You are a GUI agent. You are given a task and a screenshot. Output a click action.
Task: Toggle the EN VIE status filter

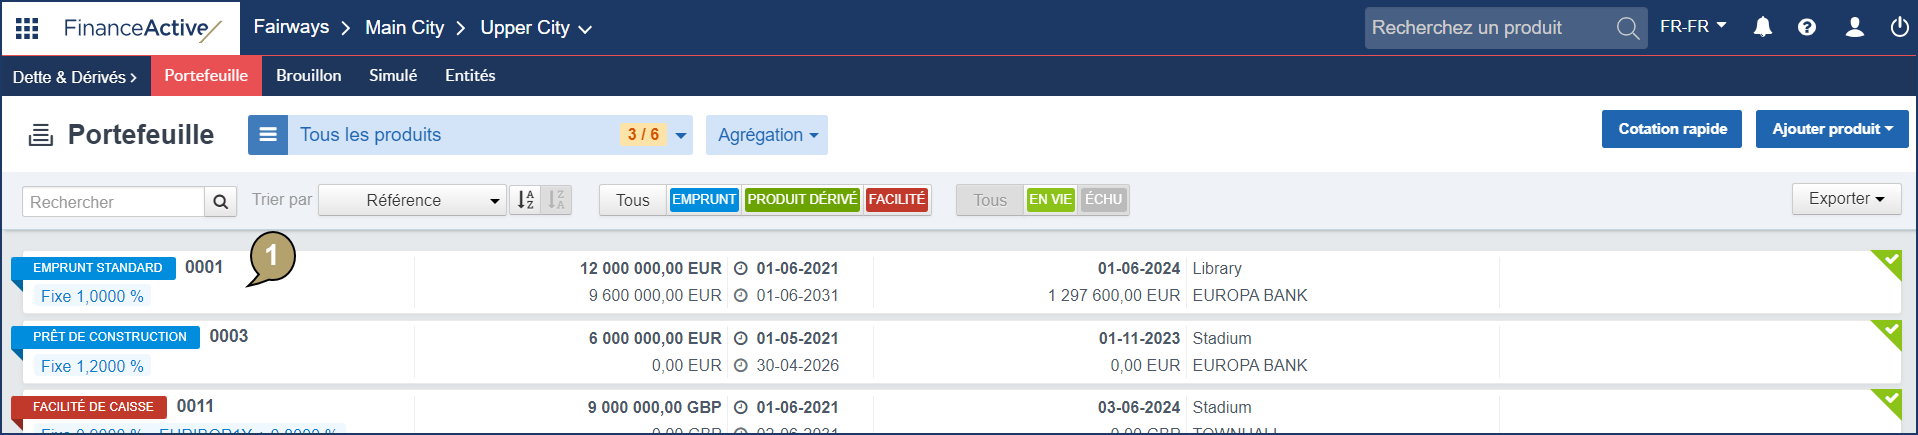1050,200
